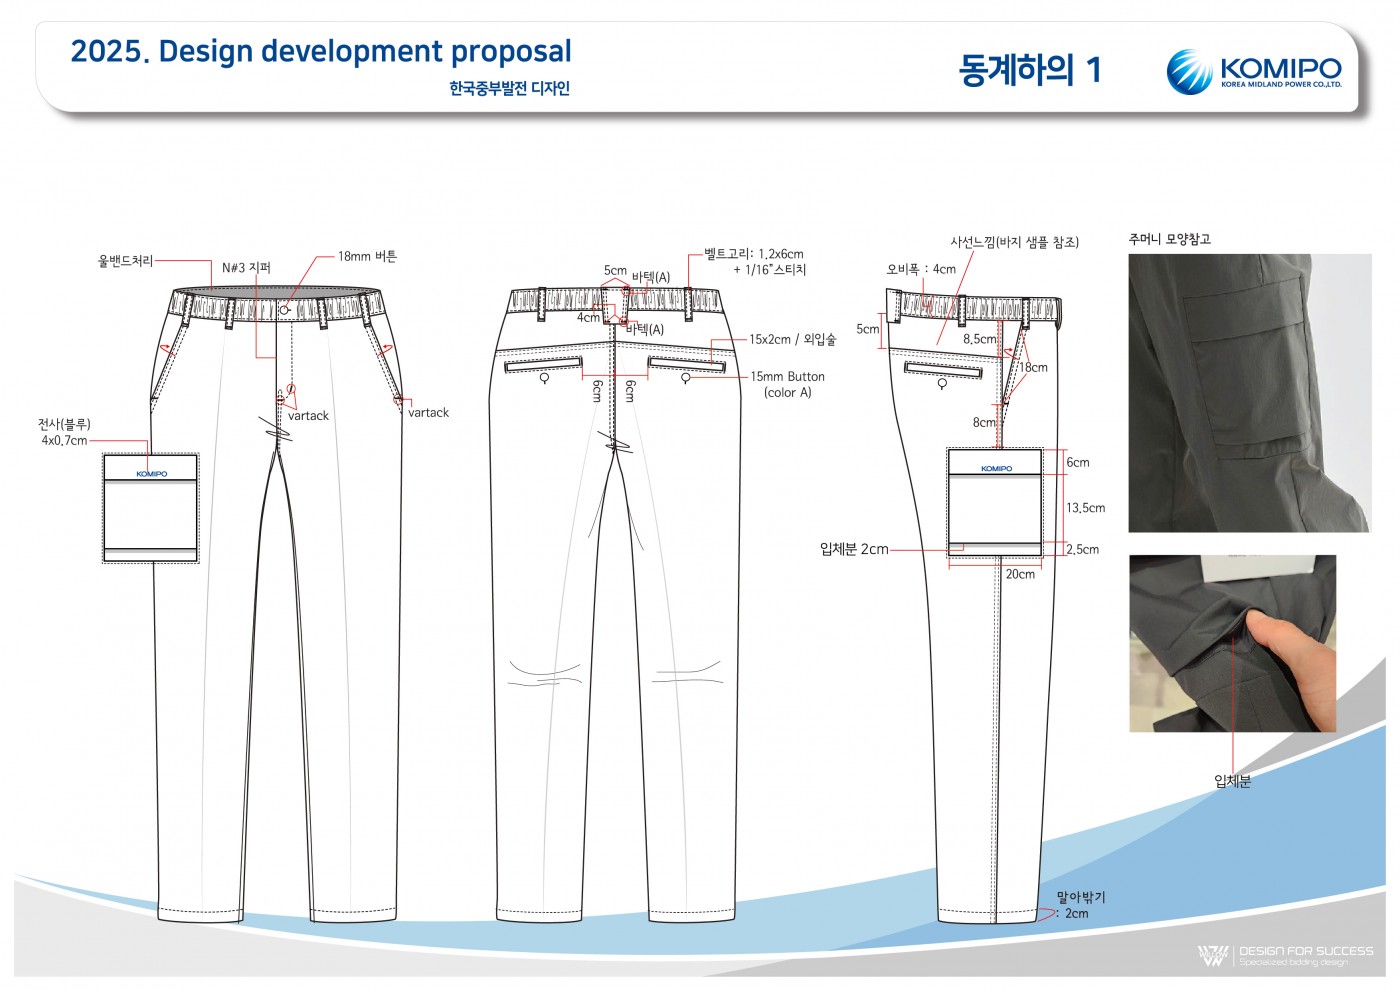Click the '전사(블루) 4x0.7cm' label
Image resolution: width=1400 pixels, height=990 pixels.
click(64, 432)
